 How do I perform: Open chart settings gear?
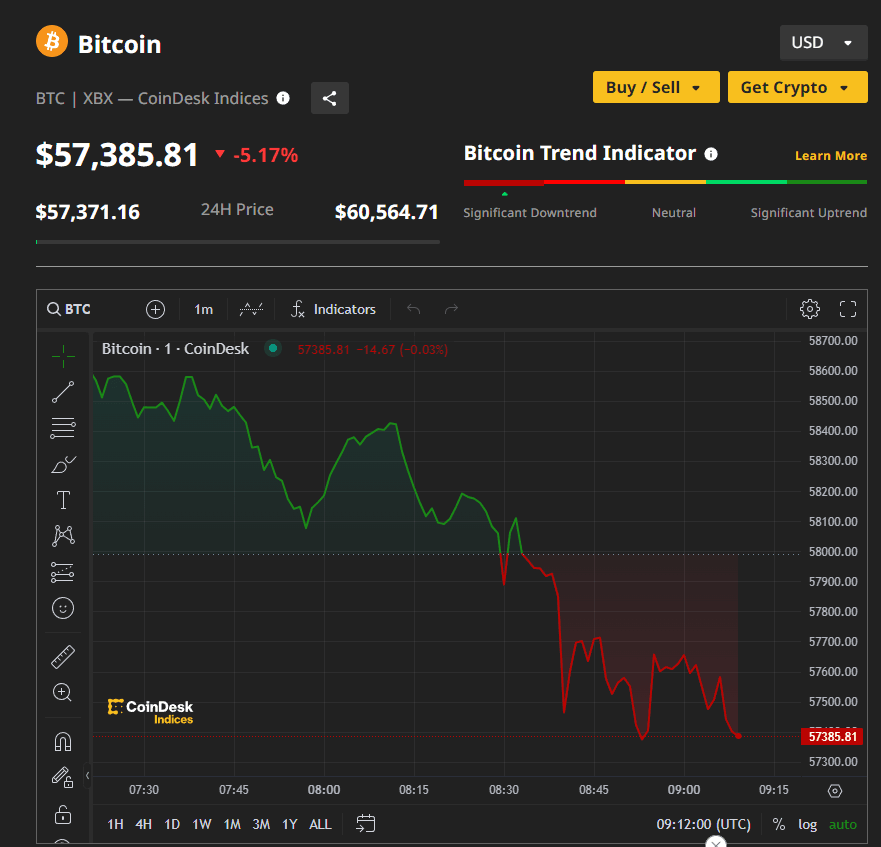tap(810, 309)
